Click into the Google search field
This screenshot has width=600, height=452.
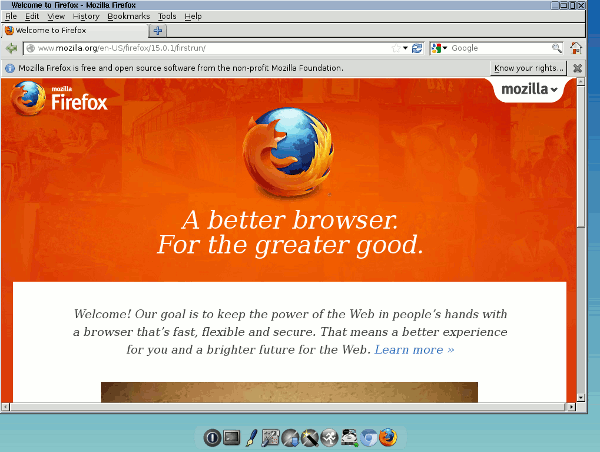click(500, 48)
